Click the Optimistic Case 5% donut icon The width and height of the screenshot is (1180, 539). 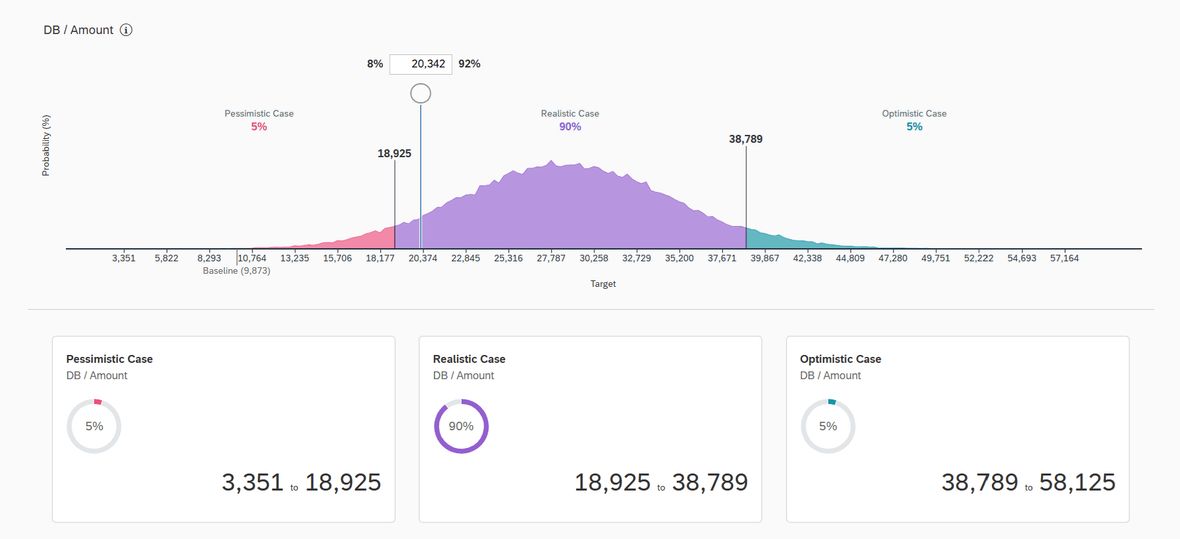click(x=828, y=426)
